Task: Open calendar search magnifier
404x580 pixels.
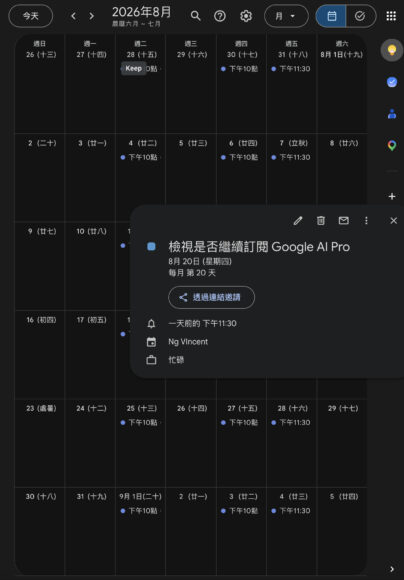Action: [195, 16]
